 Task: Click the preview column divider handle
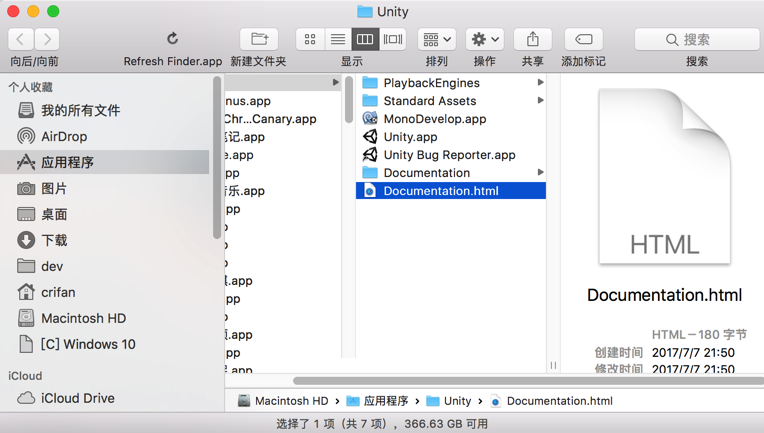[x=553, y=365]
